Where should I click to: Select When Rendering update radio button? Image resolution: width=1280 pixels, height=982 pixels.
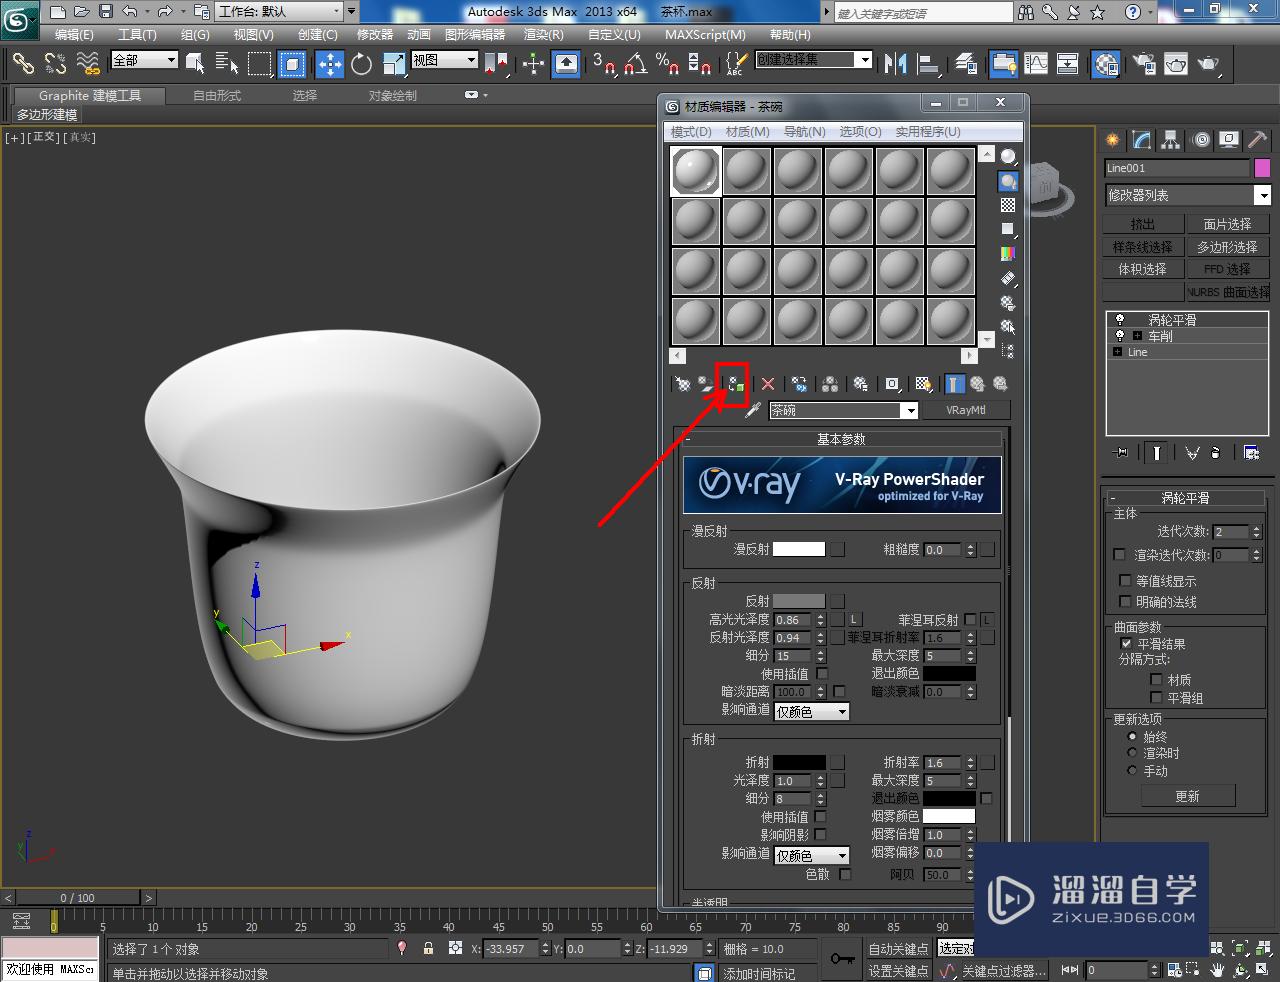tap(1132, 753)
